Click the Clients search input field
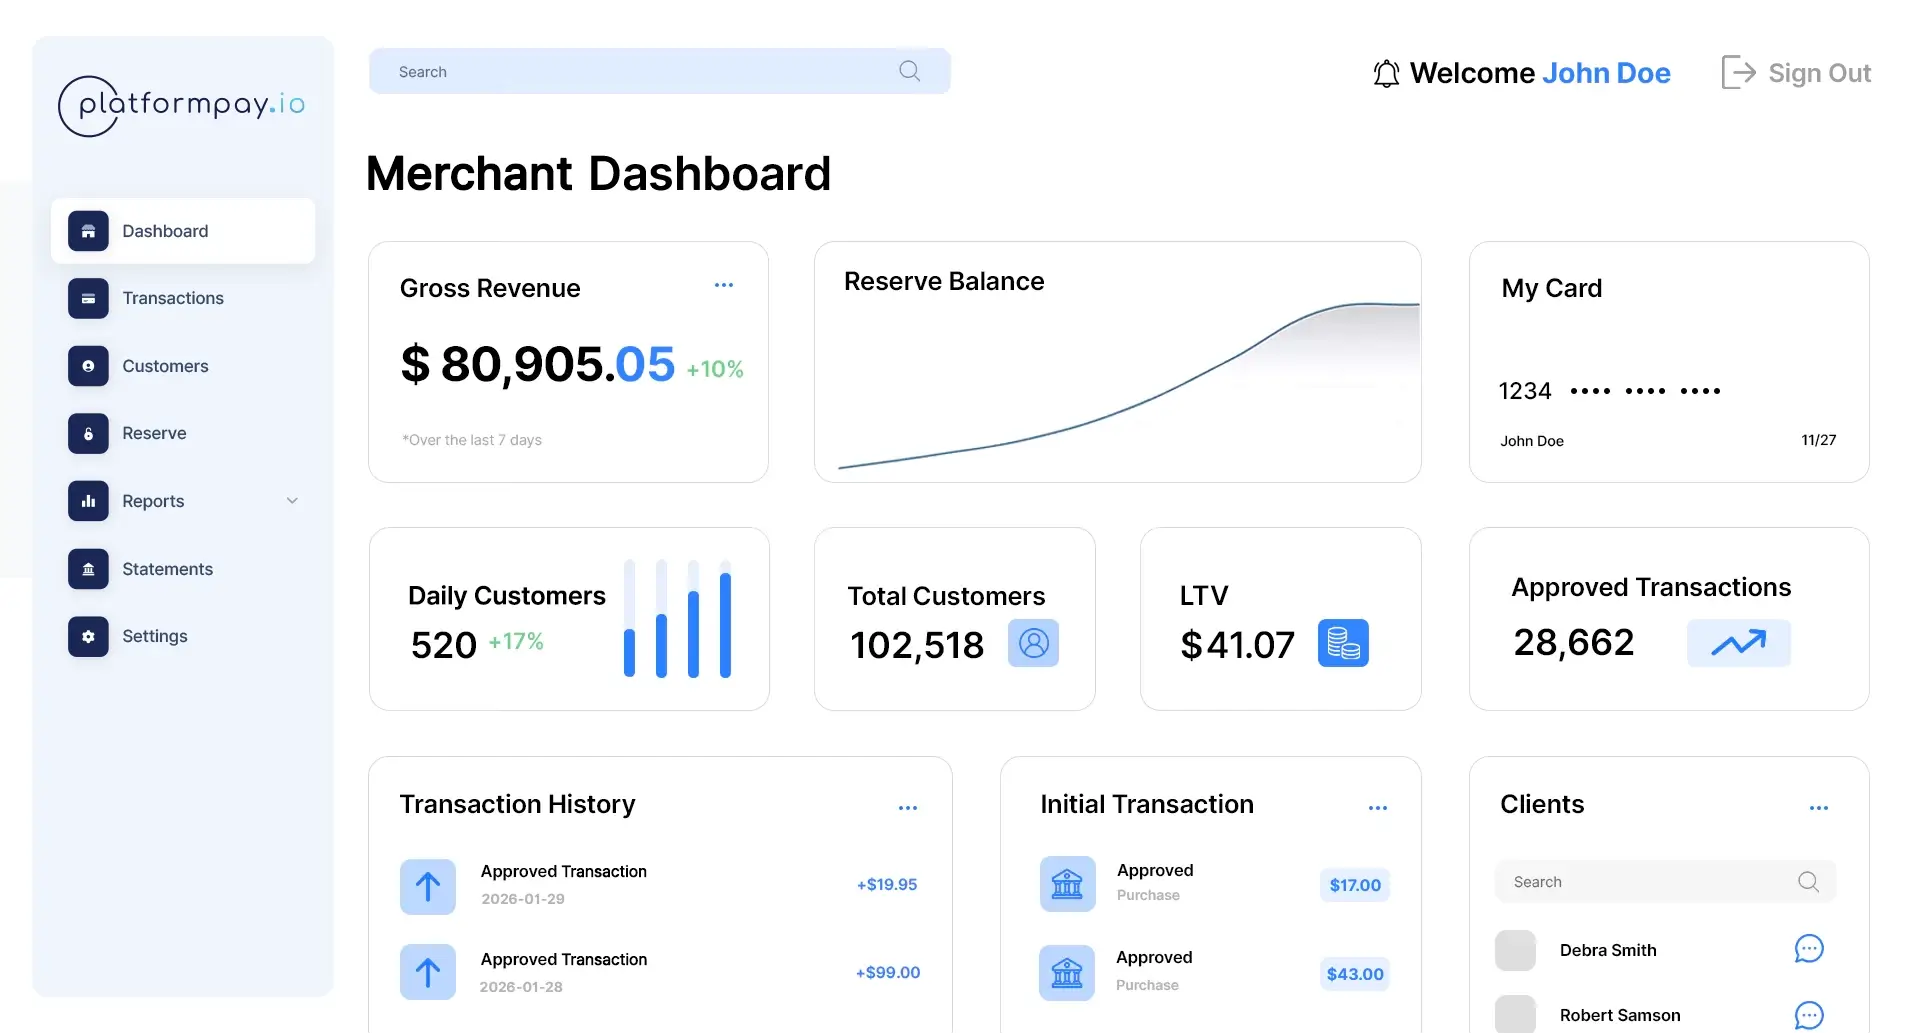Viewport: 1920px width, 1033px height. (1650, 882)
